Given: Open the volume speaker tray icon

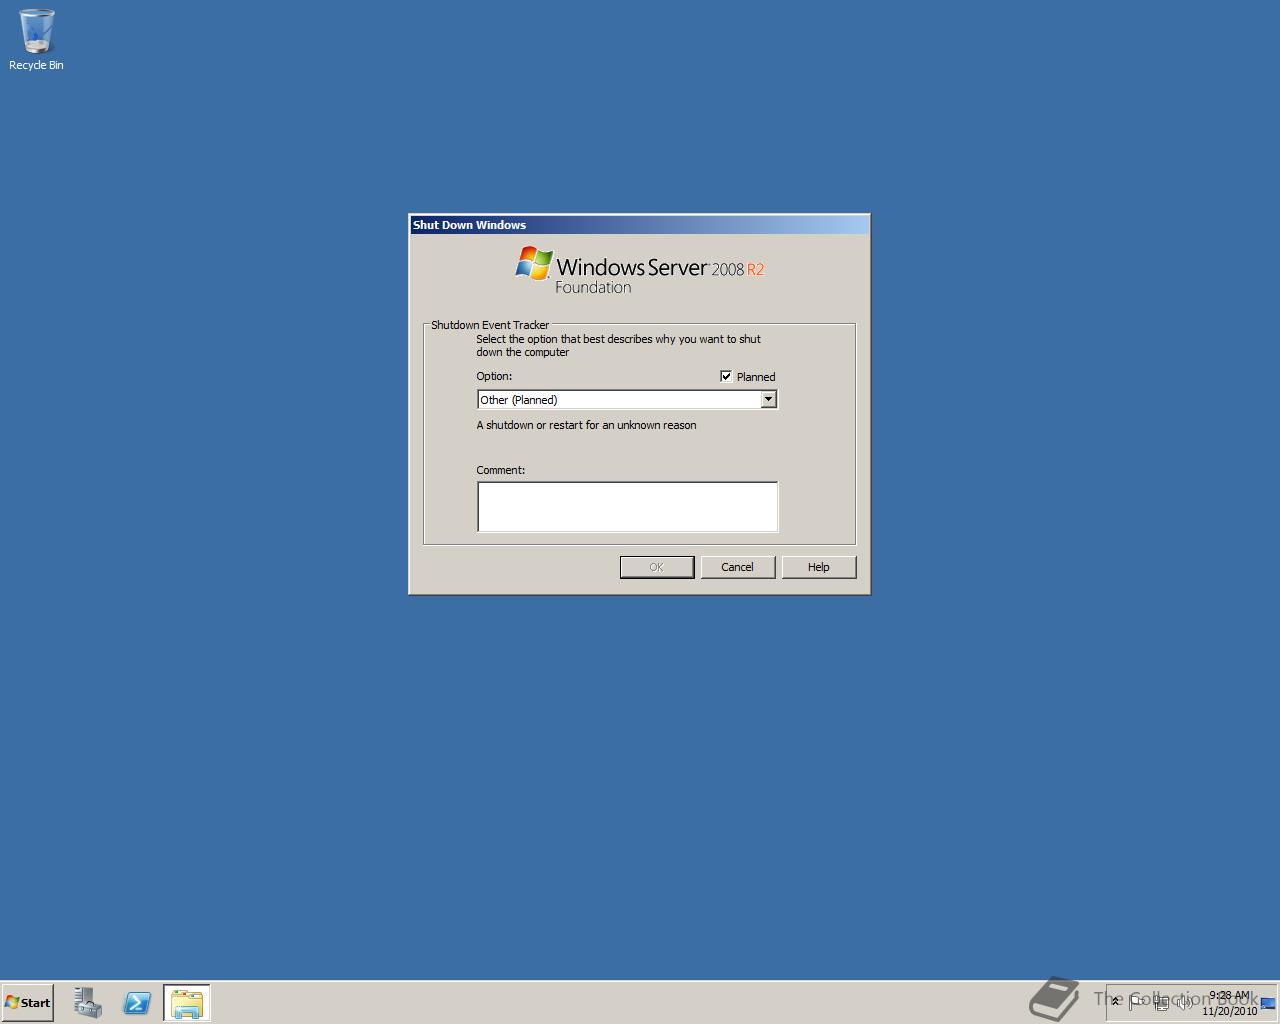Looking at the screenshot, I should (1184, 1002).
